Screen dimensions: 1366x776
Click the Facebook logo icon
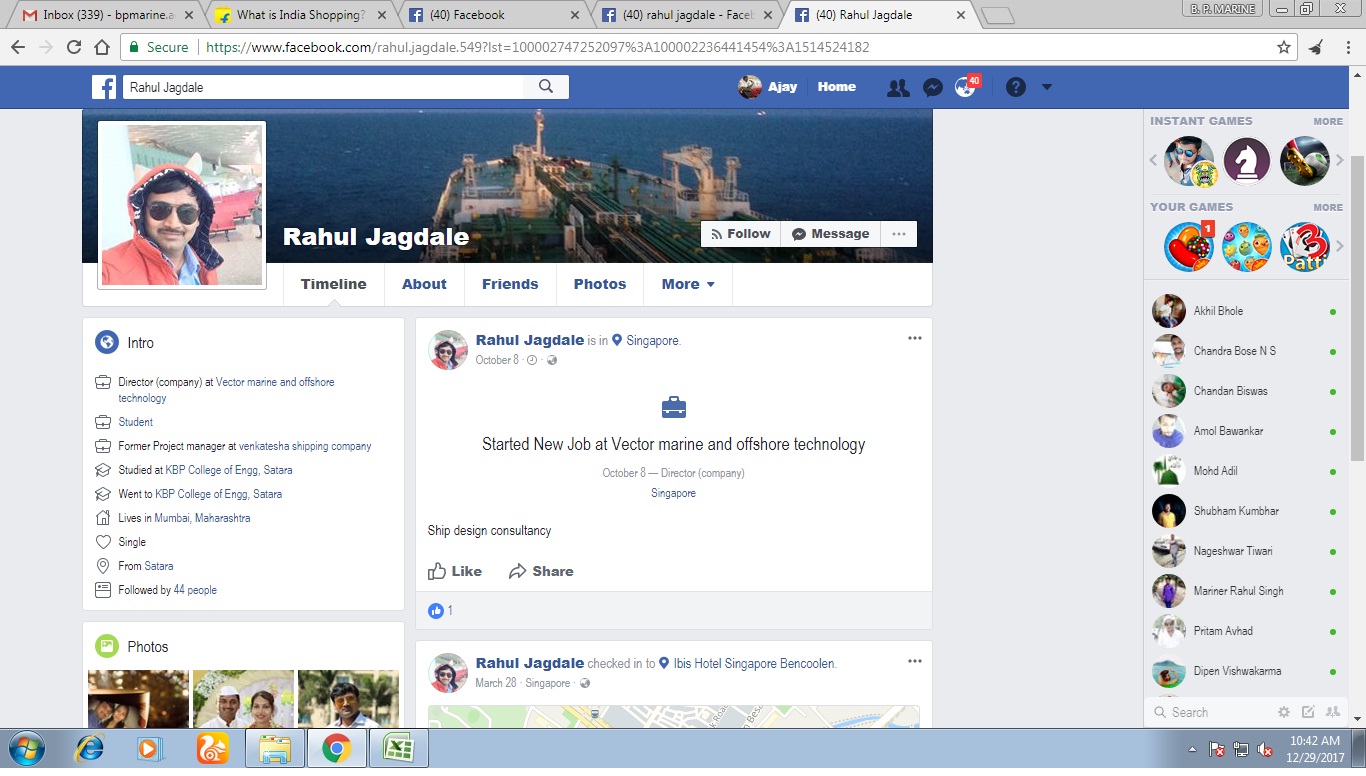(x=105, y=87)
